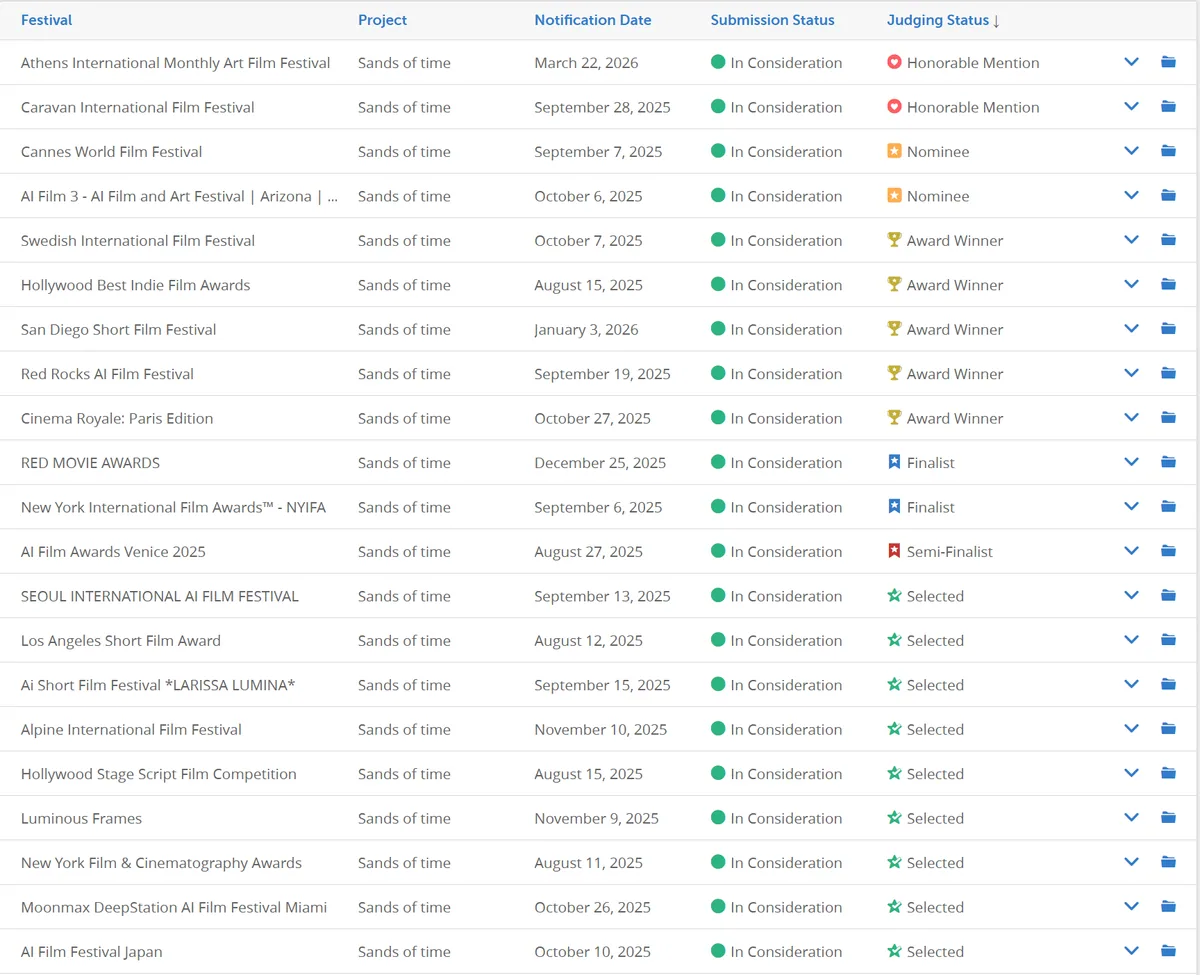Expand Alpine International Film Festival row chevron

1131,729
